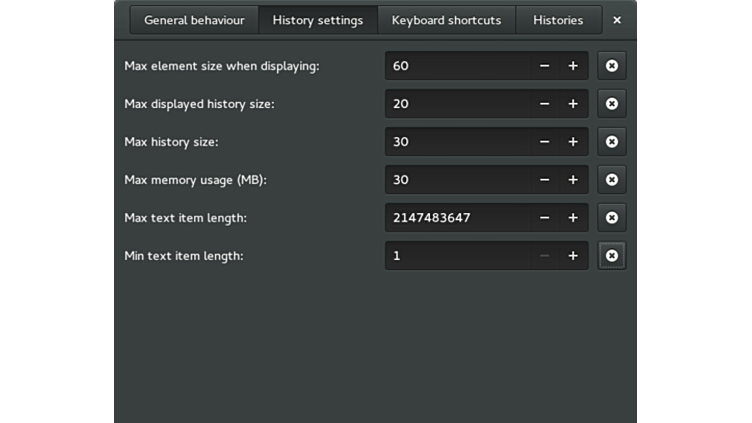The height and width of the screenshot is (423, 752).
Task: Open the Keyboard shortcuts tab
Action: coord(446,20)
